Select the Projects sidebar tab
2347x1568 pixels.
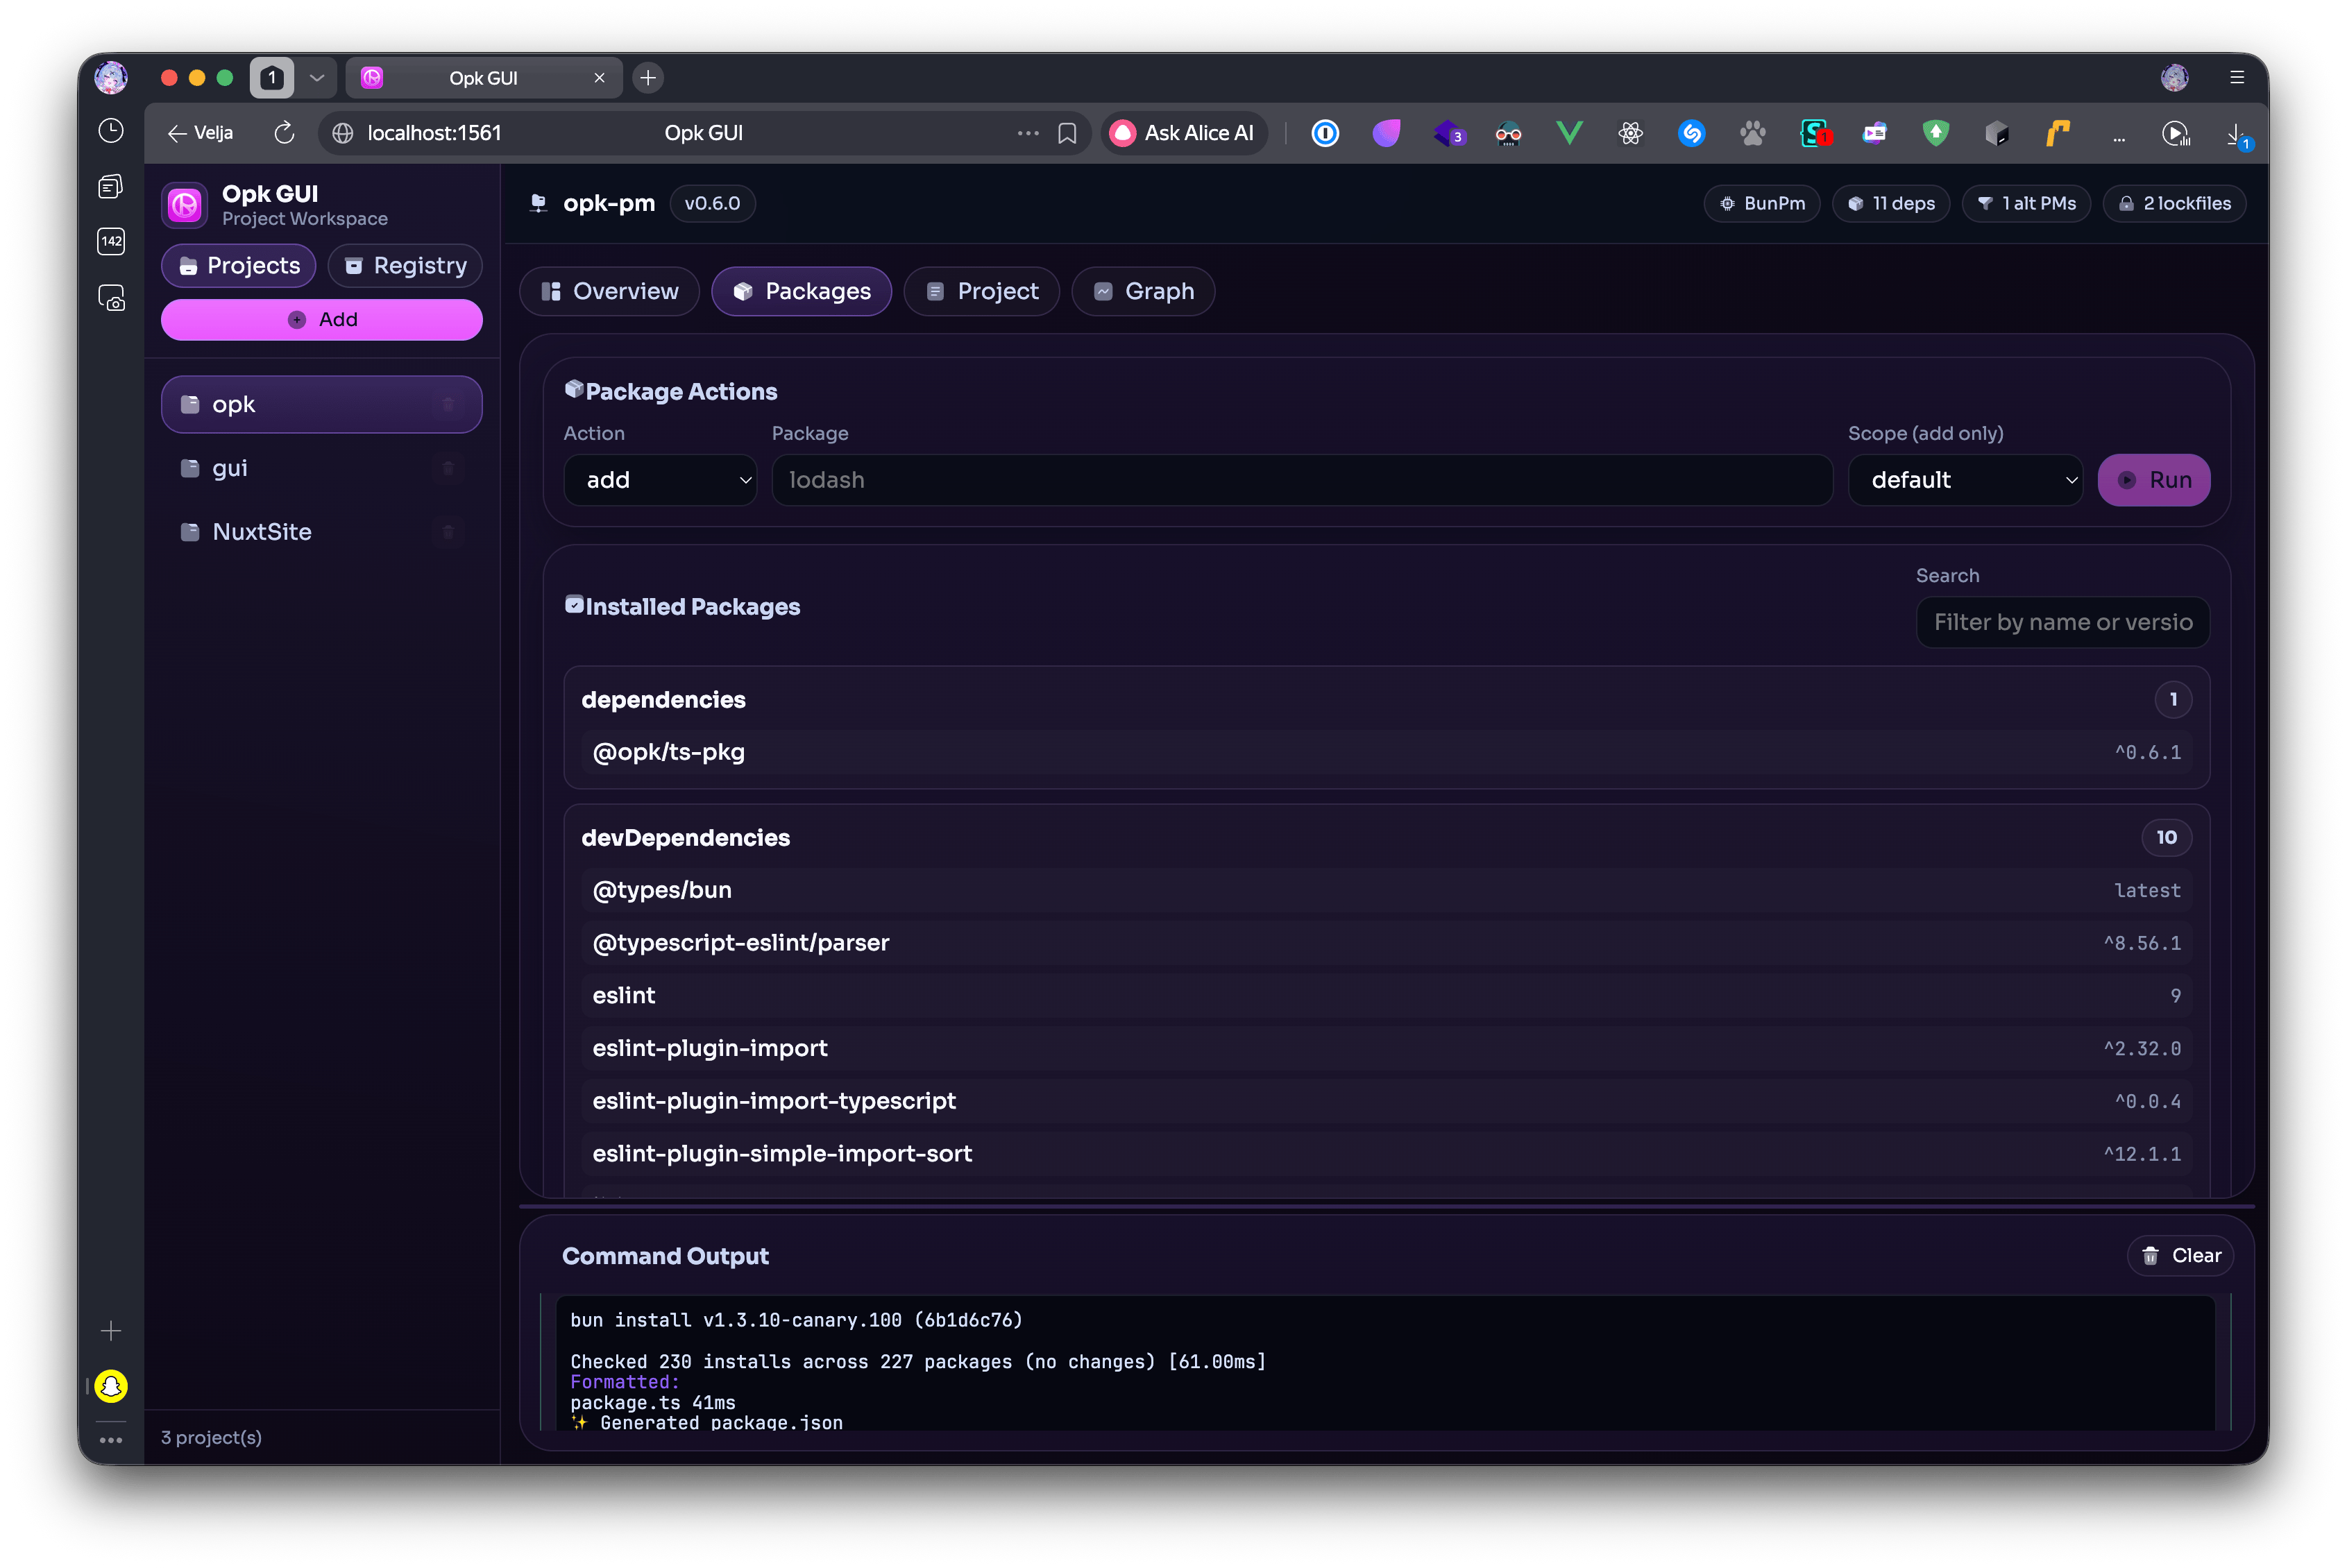[x=239, y=265]
